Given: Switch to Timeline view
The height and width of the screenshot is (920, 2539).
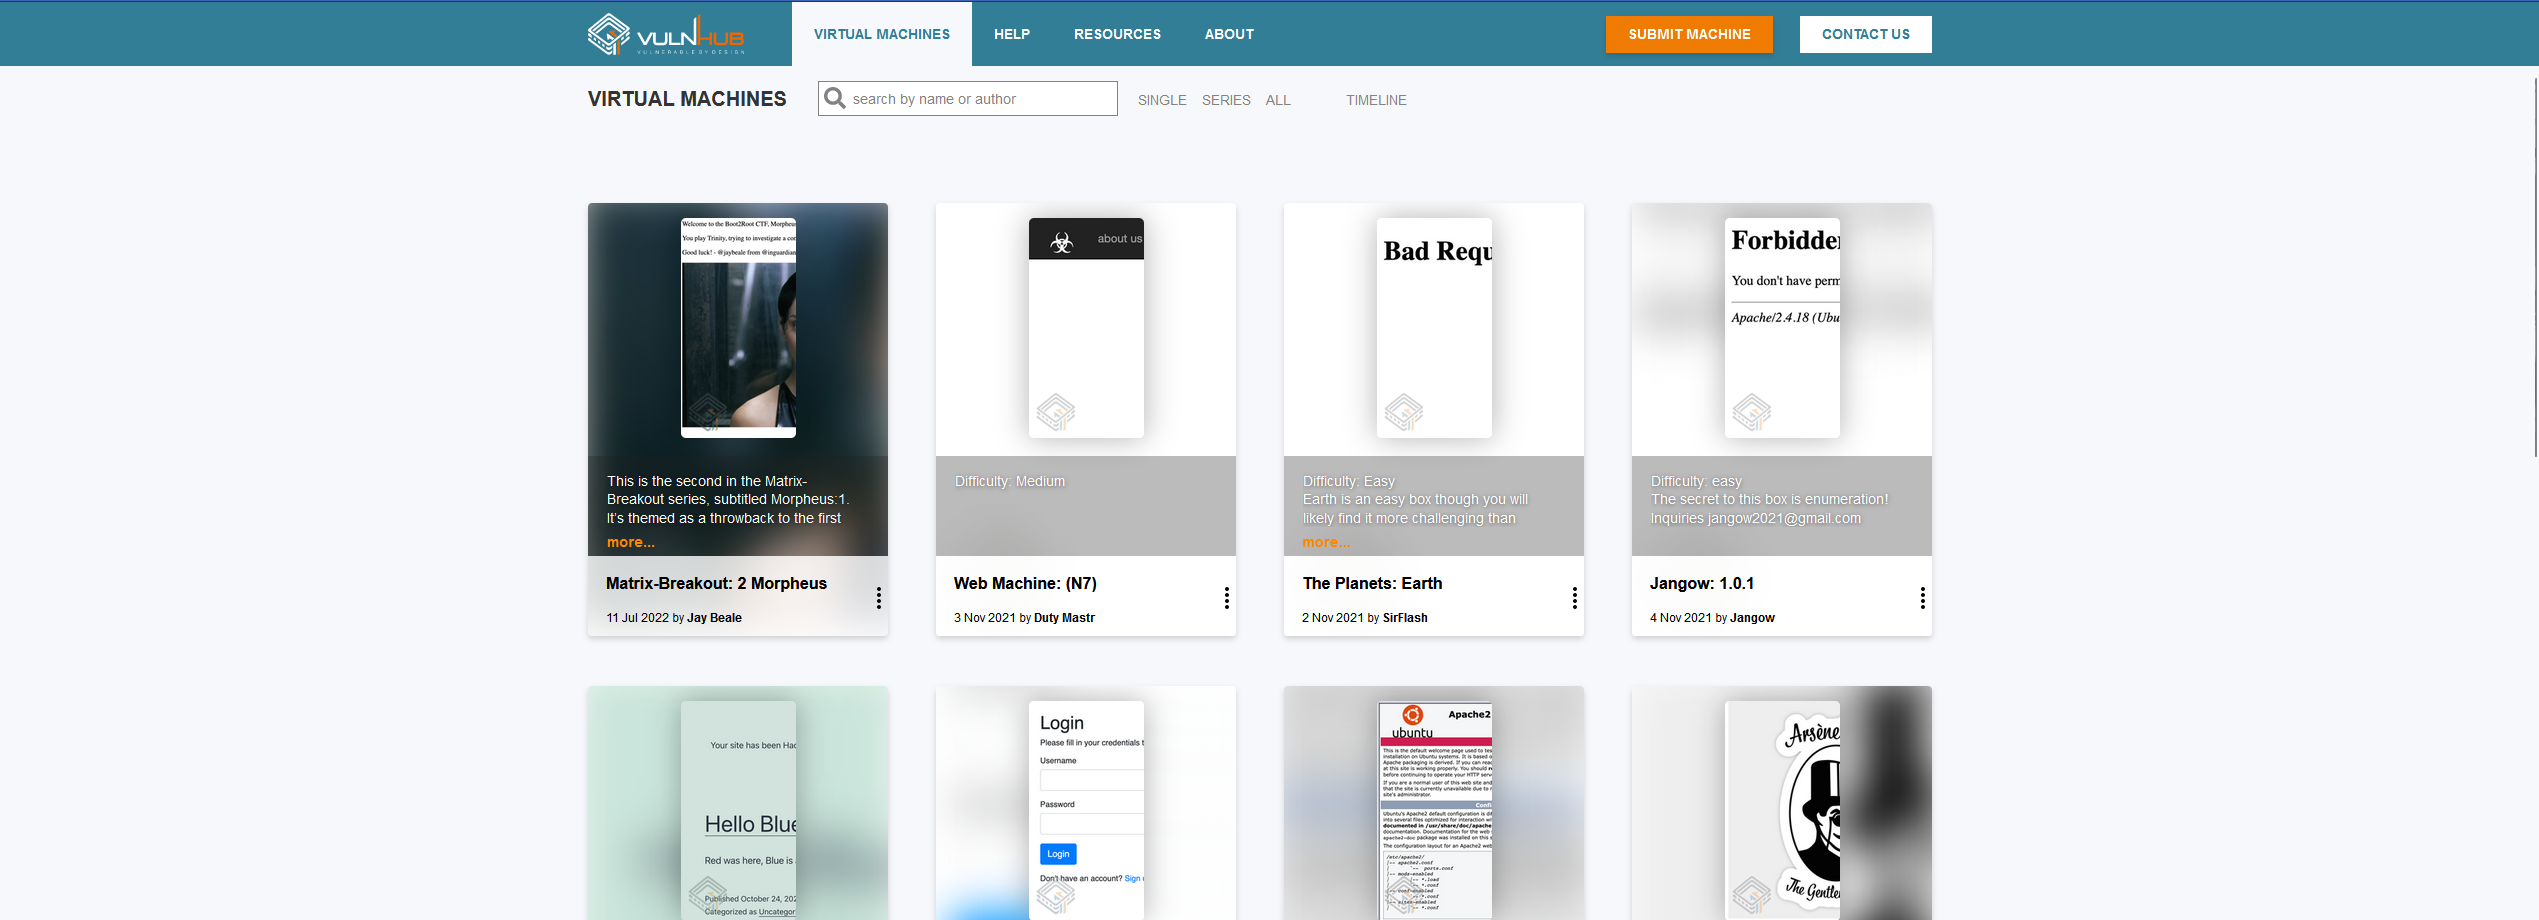Looking at the screenshot, I should pyautogui.click(x=1376, y=100).
